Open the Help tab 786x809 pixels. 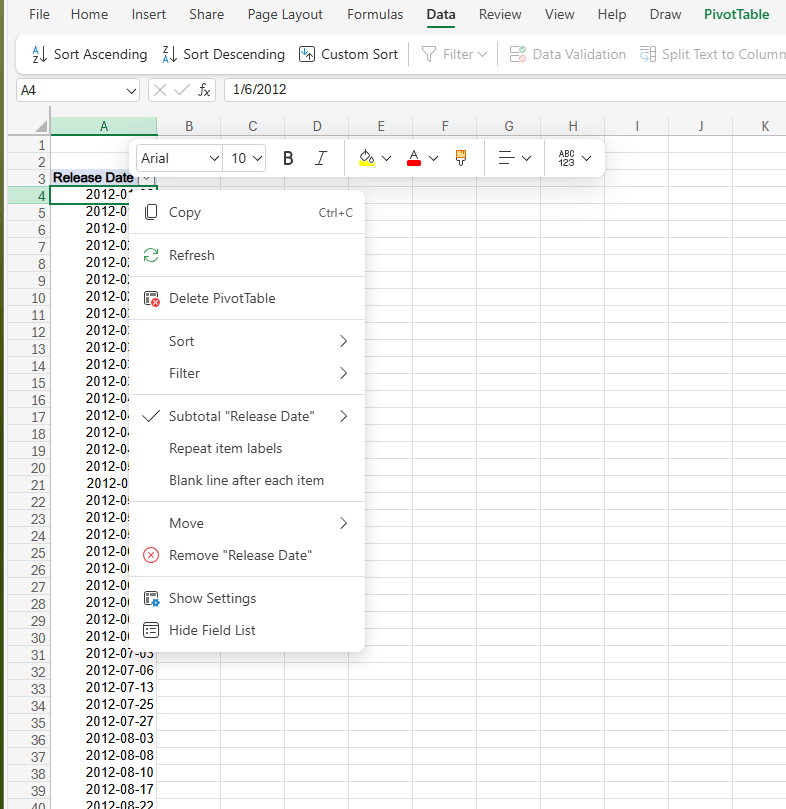point(612,14)
